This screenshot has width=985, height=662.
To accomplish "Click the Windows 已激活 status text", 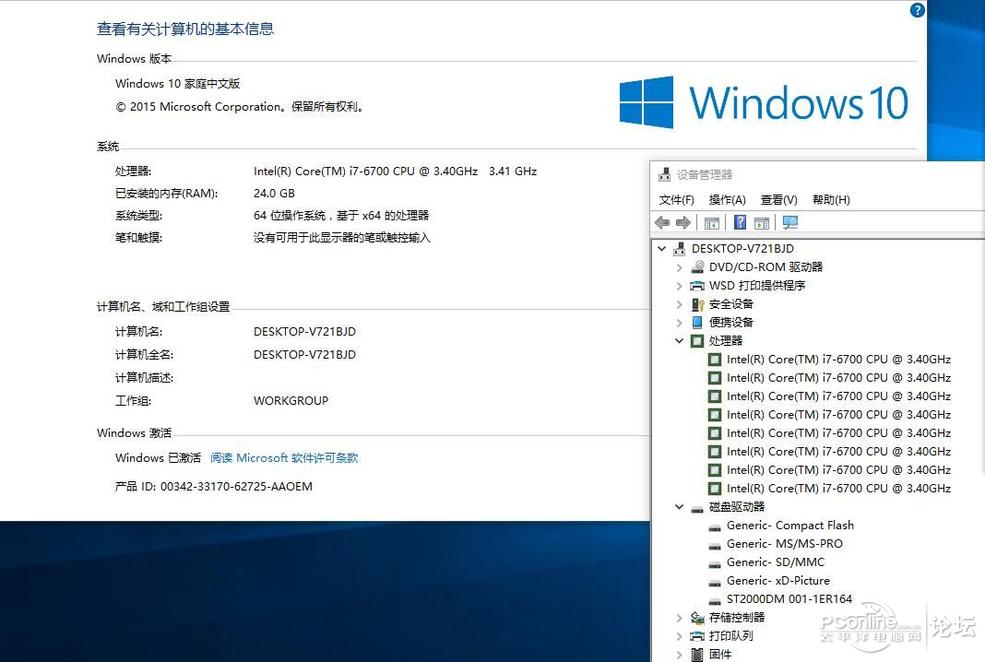I will point(158,458).
